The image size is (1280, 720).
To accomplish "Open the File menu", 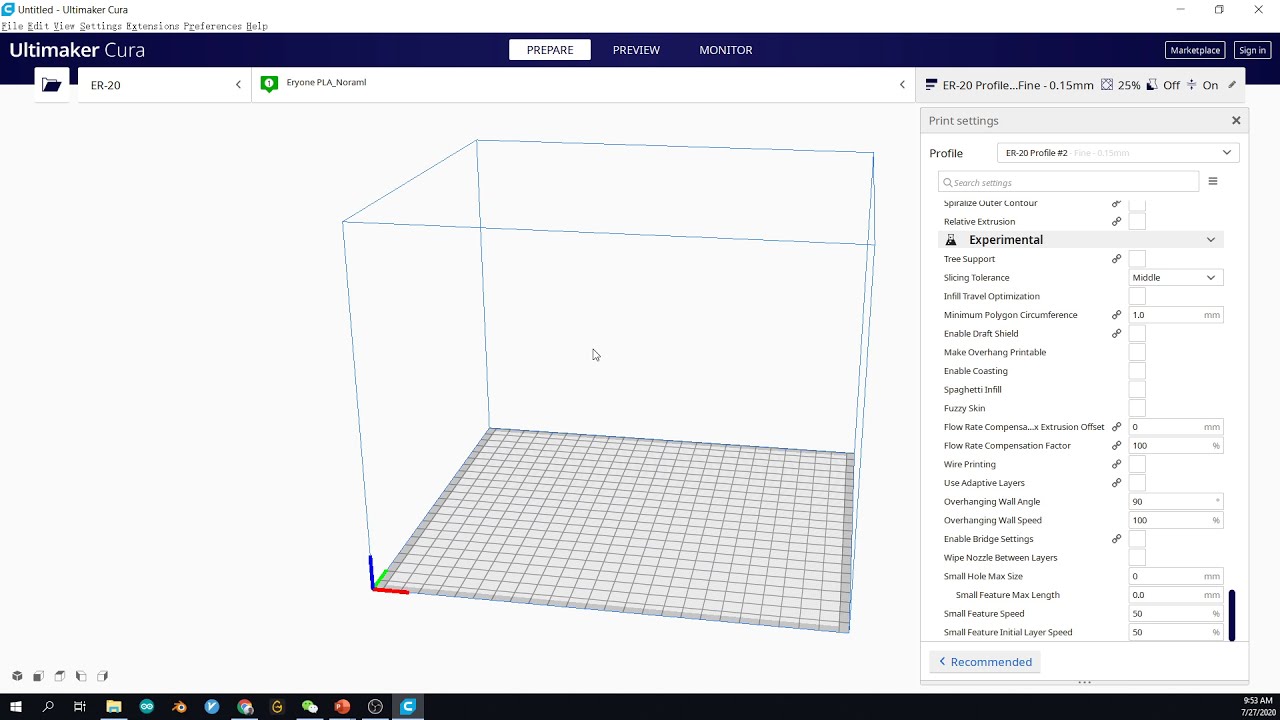I will [11, 26].
